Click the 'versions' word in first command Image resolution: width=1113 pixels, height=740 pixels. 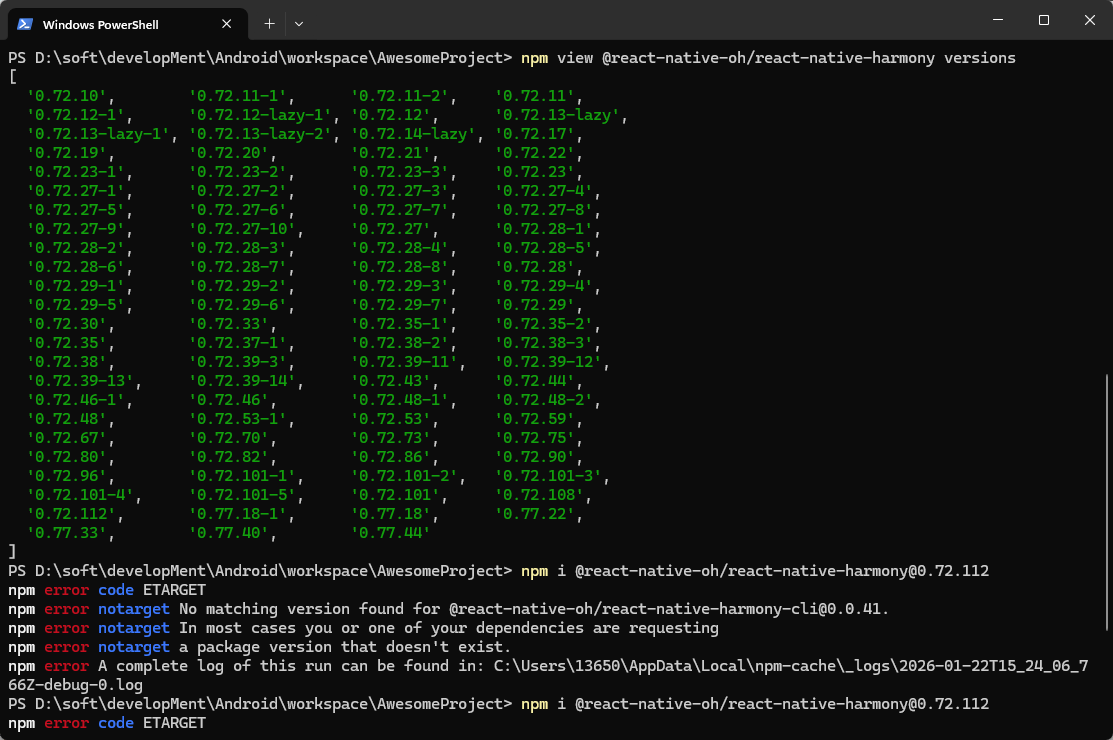point(980,58)
